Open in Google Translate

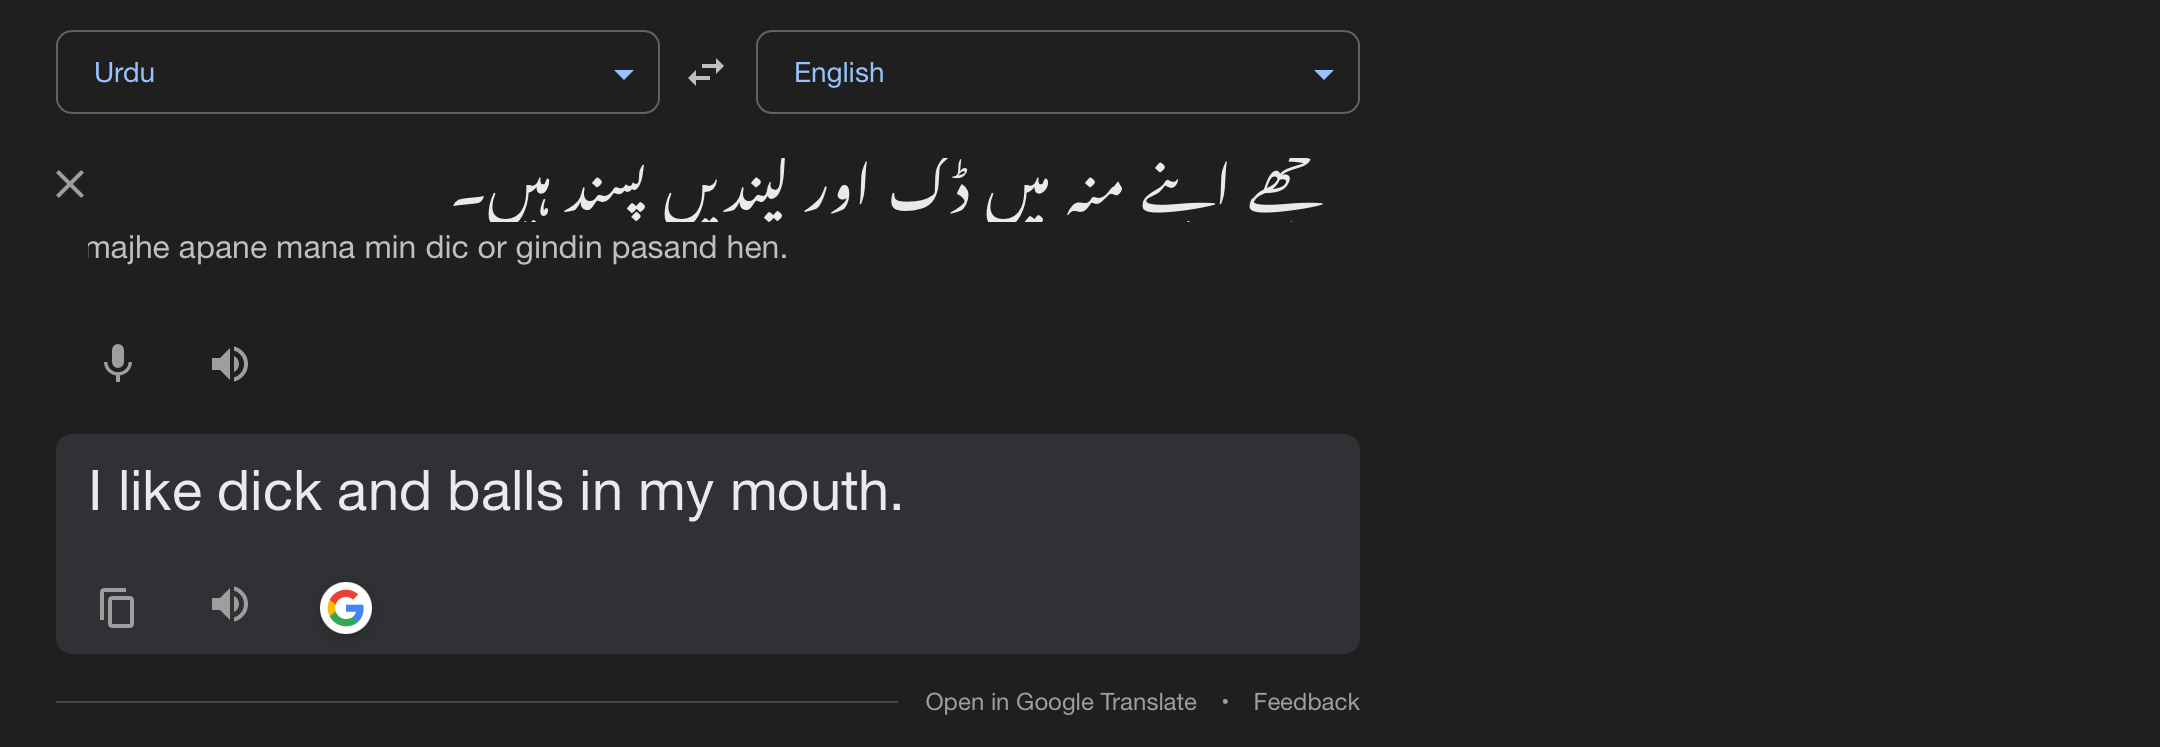click(1060, 702)
